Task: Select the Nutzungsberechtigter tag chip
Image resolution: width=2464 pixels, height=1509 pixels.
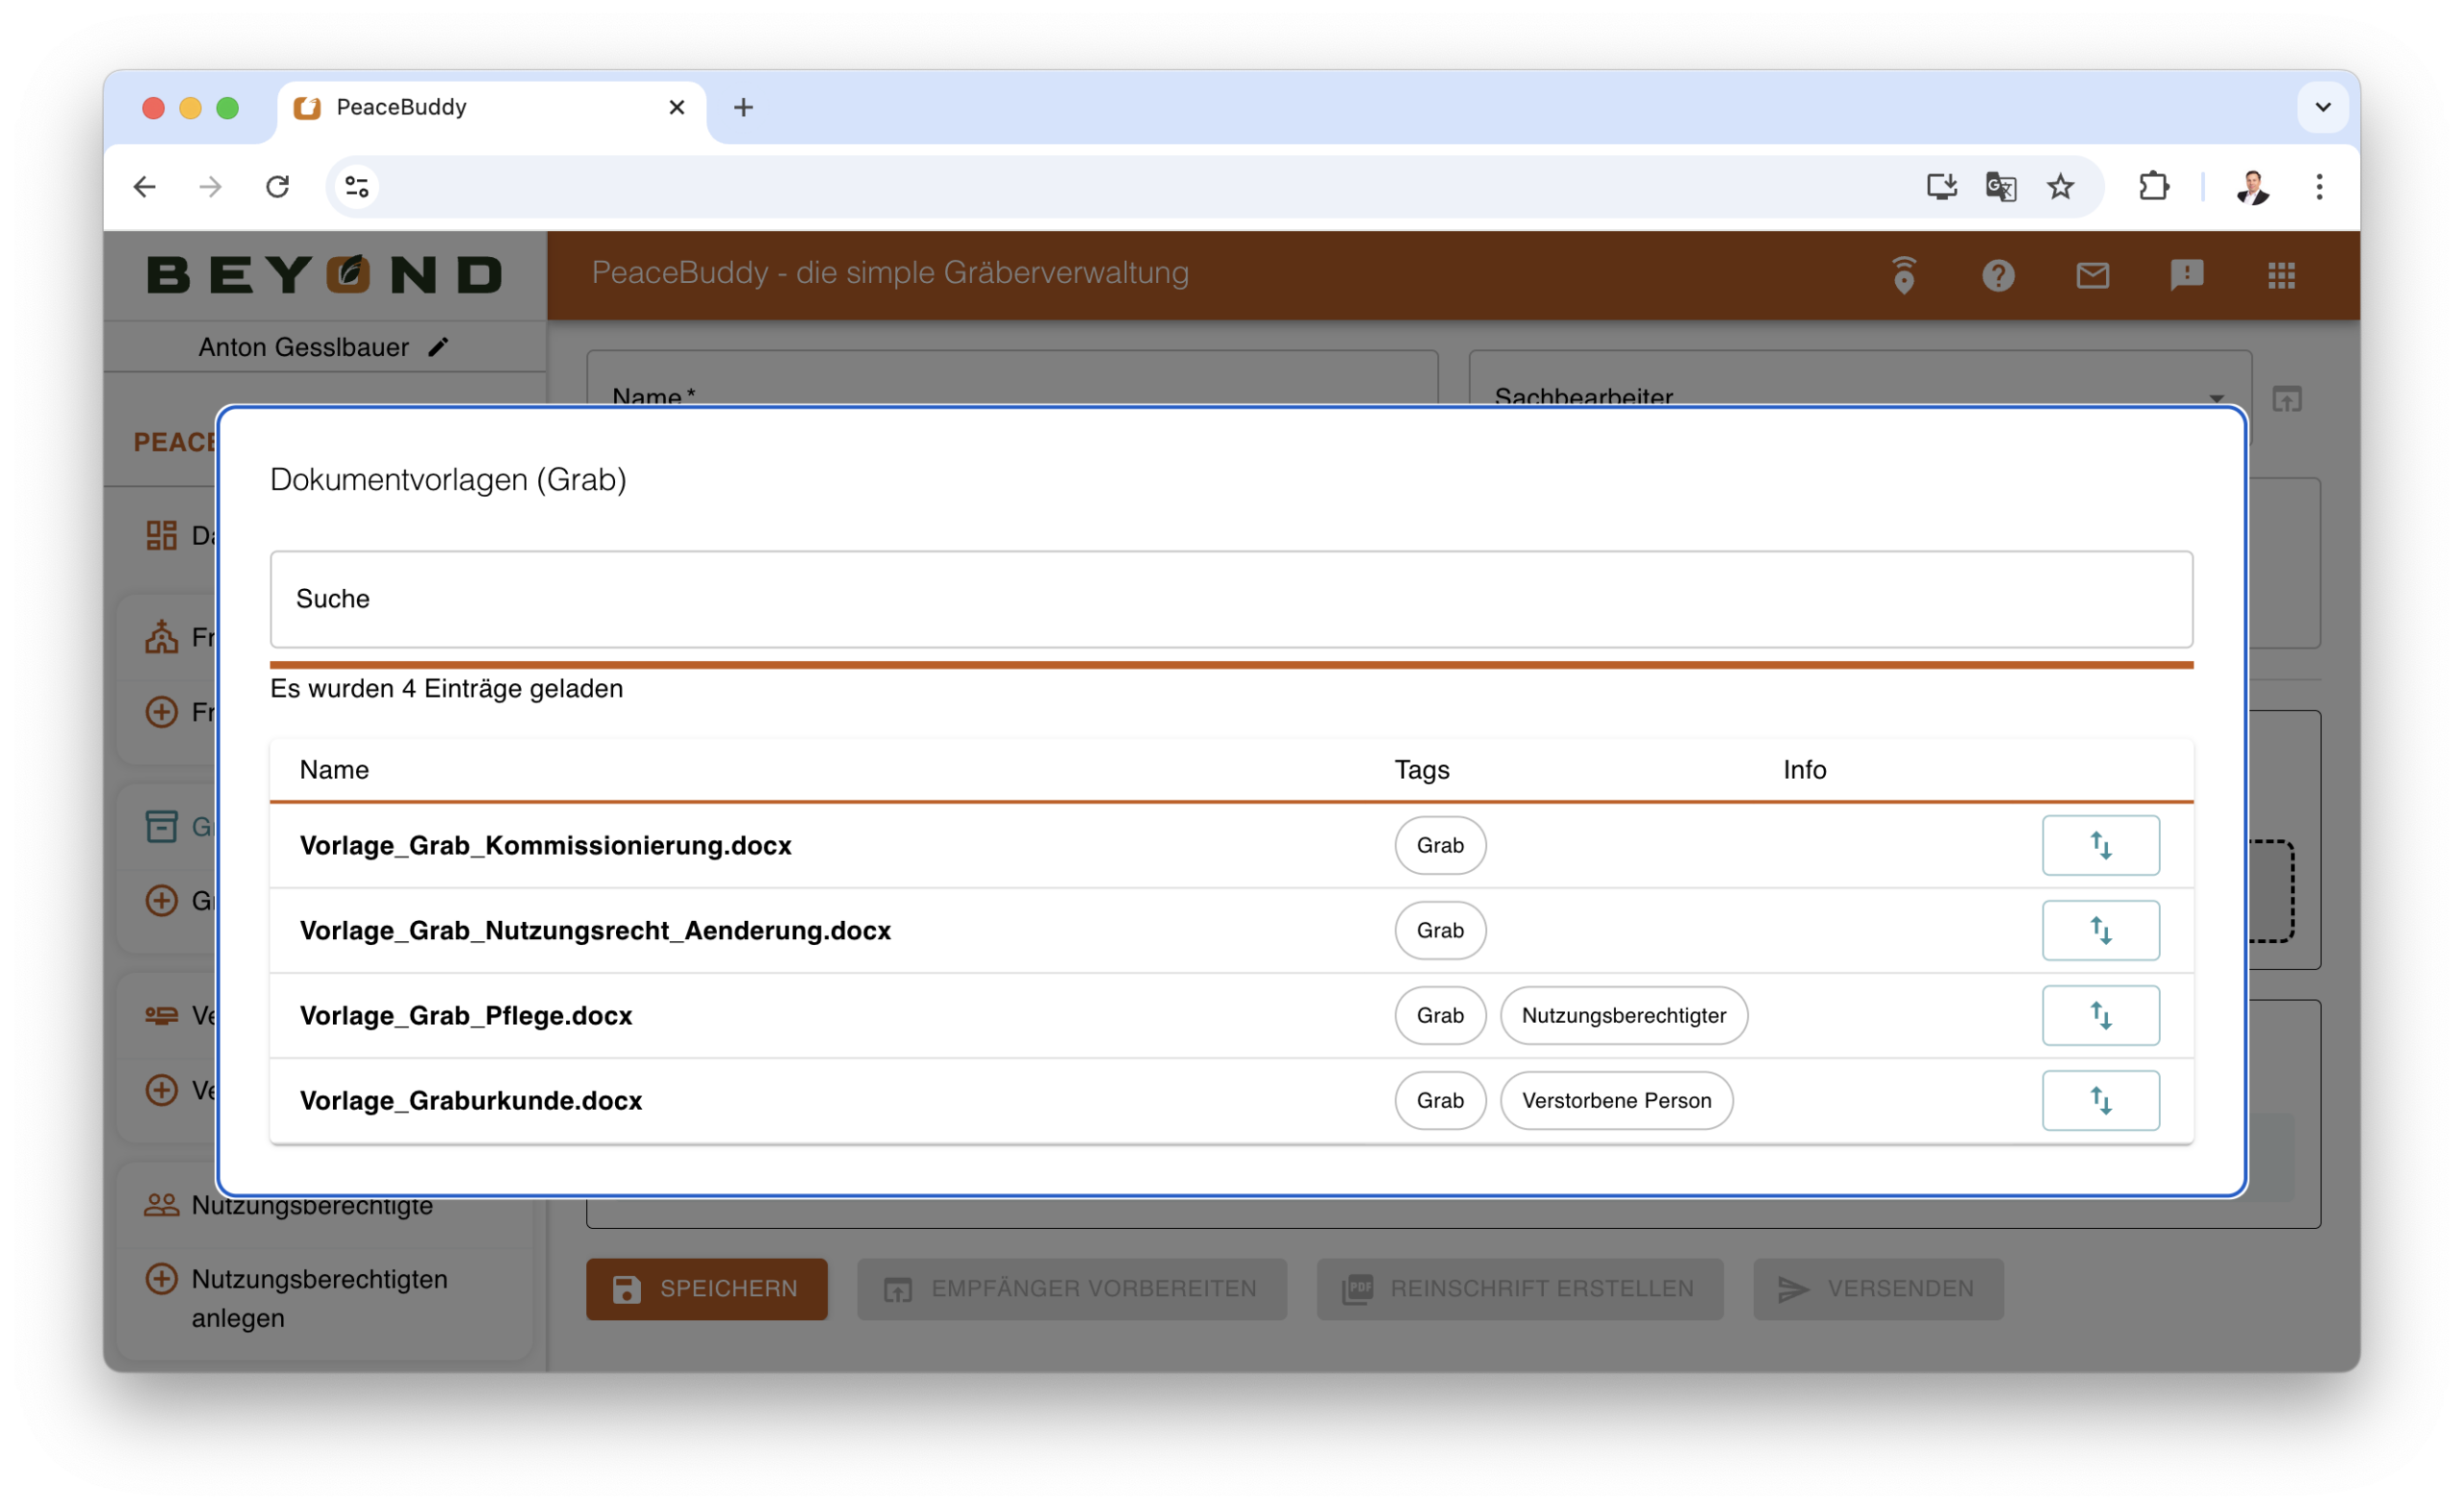Action: 1623,1015
